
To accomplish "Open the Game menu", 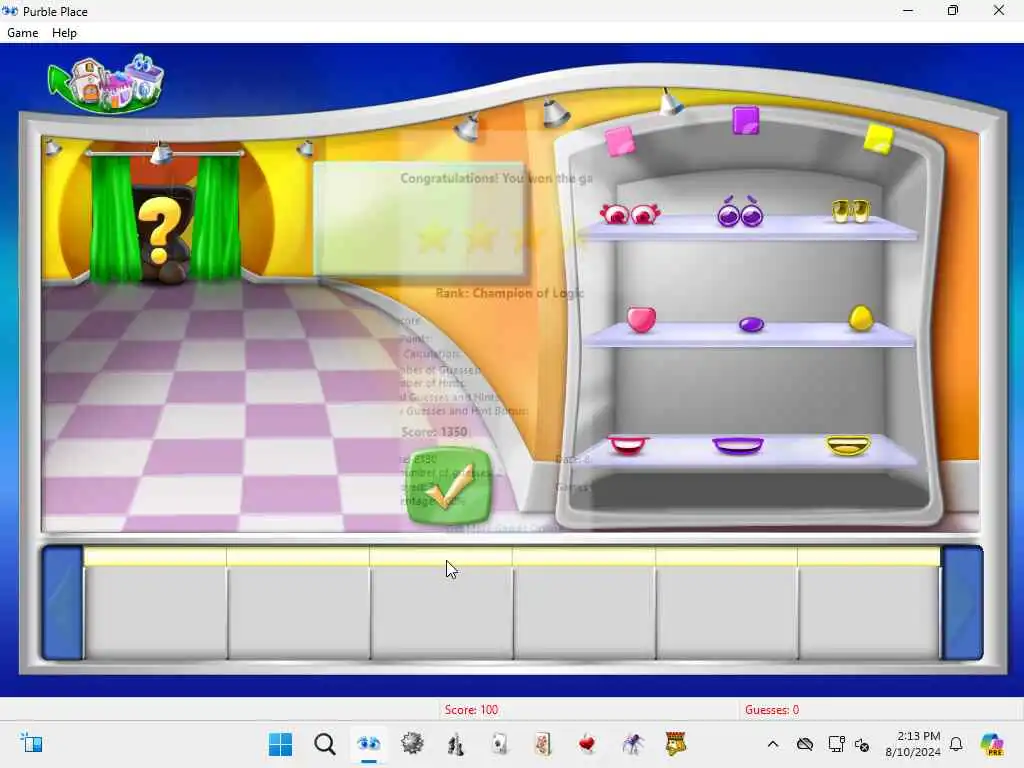I will (x=22, y=33).
